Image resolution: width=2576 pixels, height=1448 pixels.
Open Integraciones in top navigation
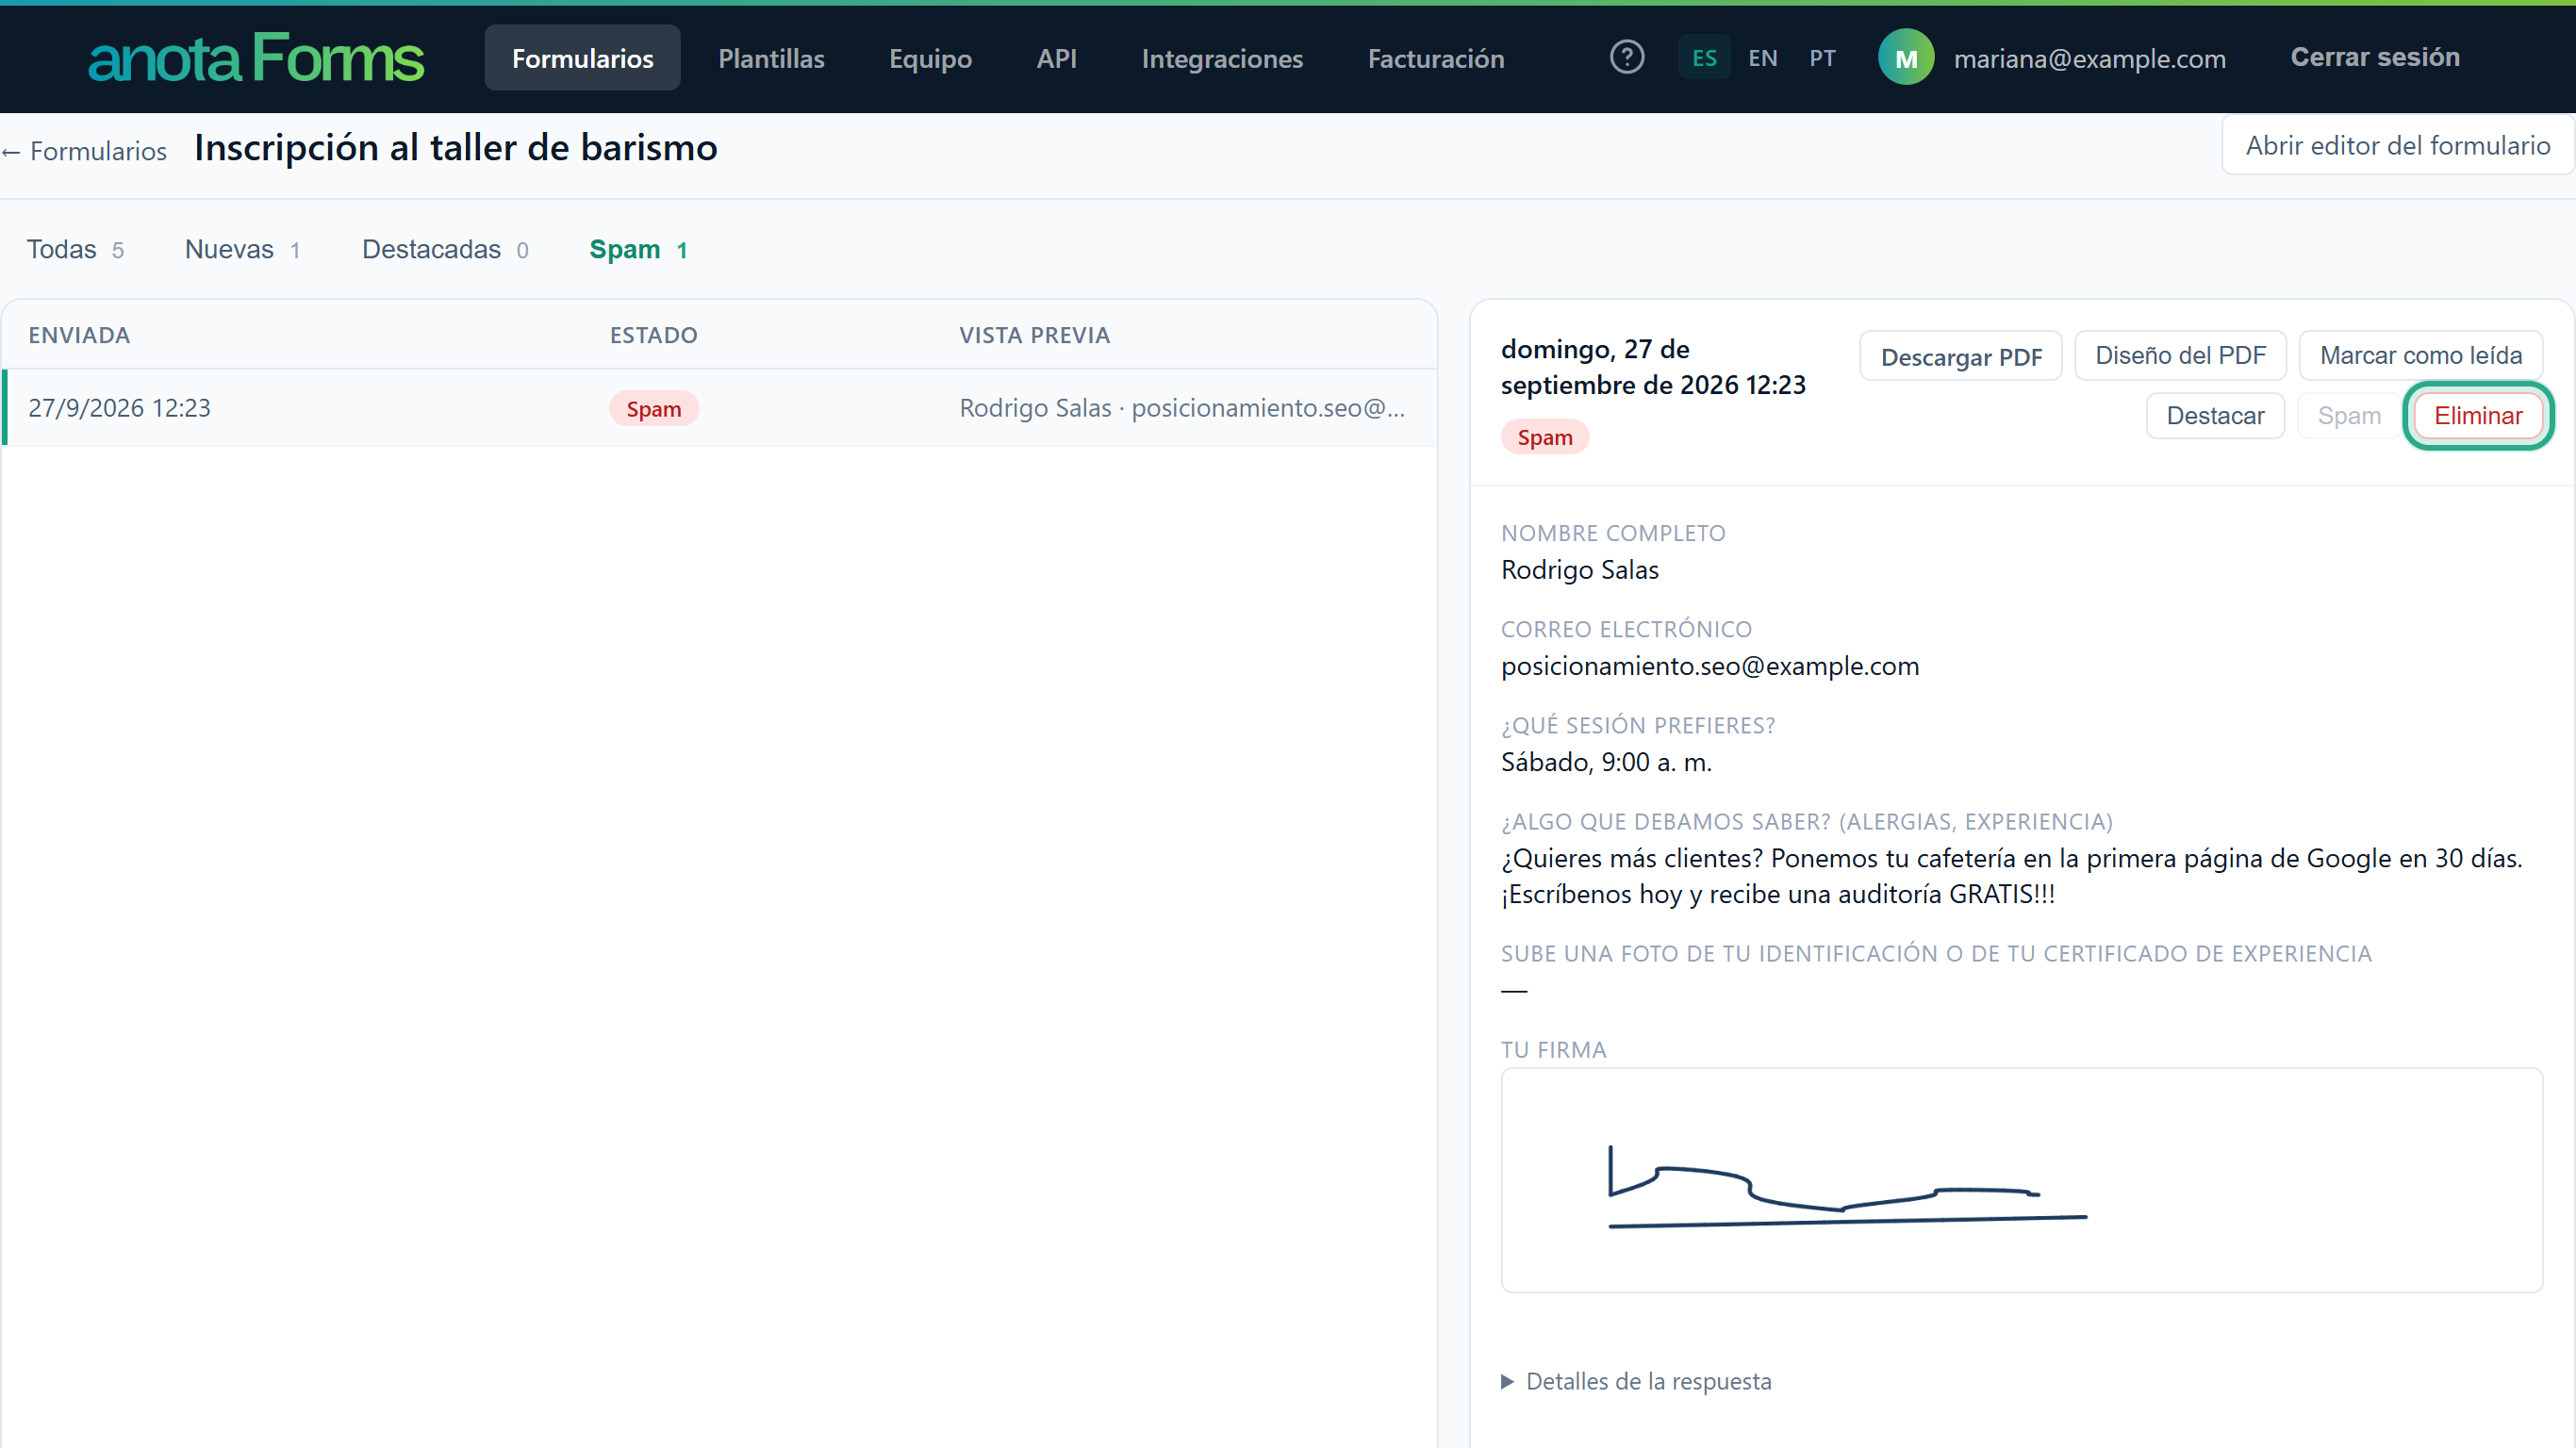tap(1222, 58)
